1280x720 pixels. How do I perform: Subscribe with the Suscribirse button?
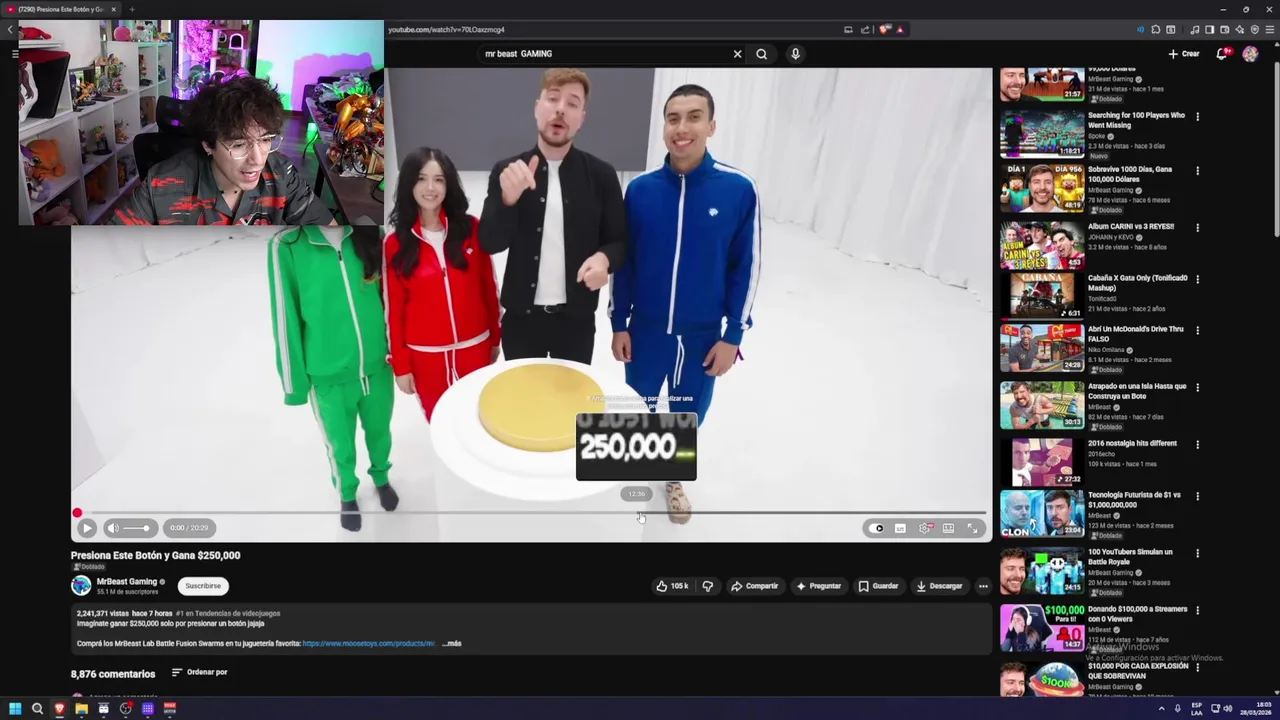pyautogui.click(x=203, y=586)
